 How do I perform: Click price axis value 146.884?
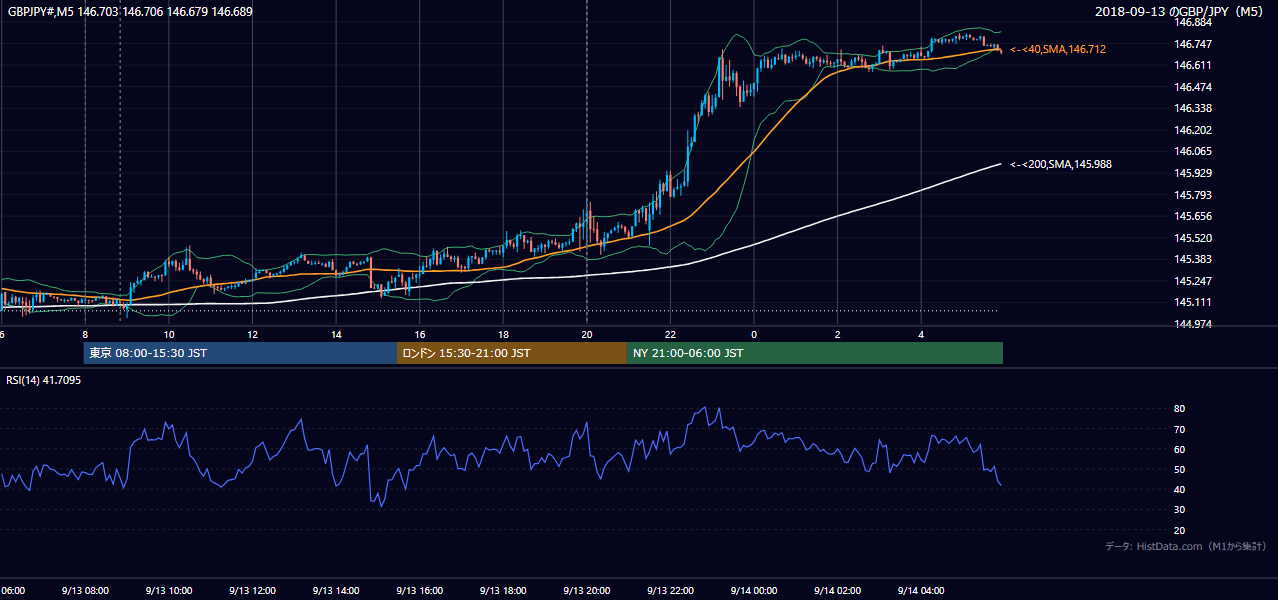tap(1193, 22)
